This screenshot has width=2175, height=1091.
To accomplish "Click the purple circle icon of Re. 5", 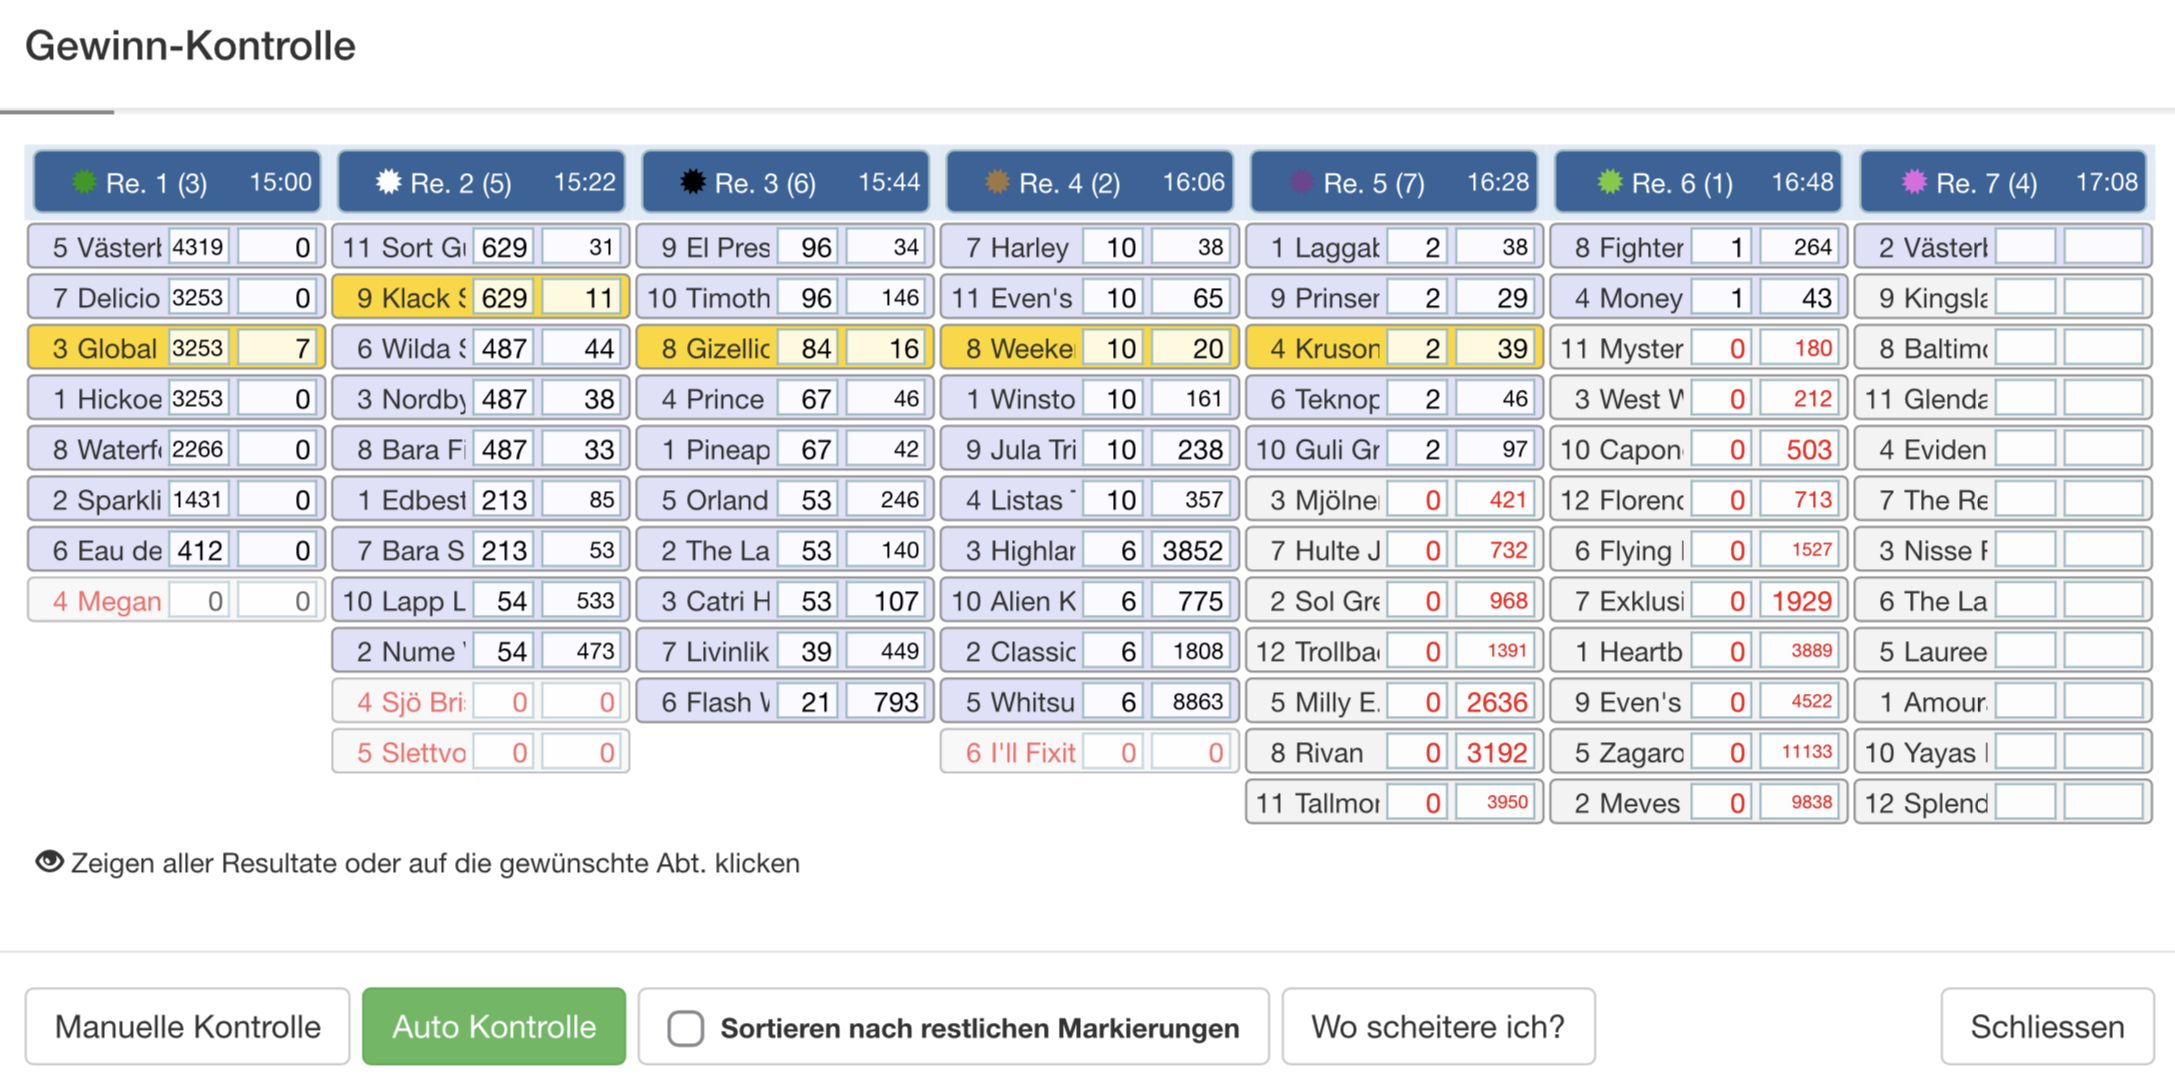I will pos(1301,182).
